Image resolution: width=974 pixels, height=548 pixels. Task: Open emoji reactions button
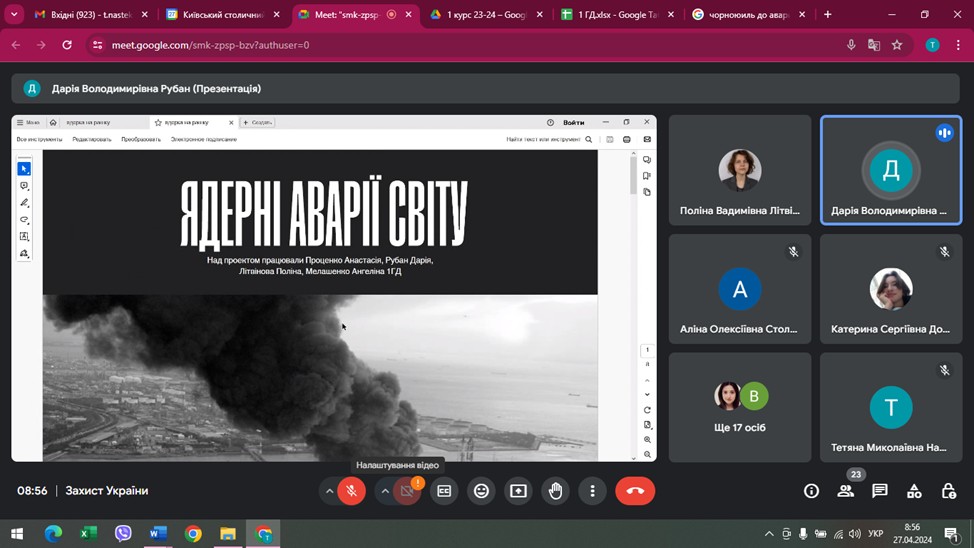(x=481, y=491)
